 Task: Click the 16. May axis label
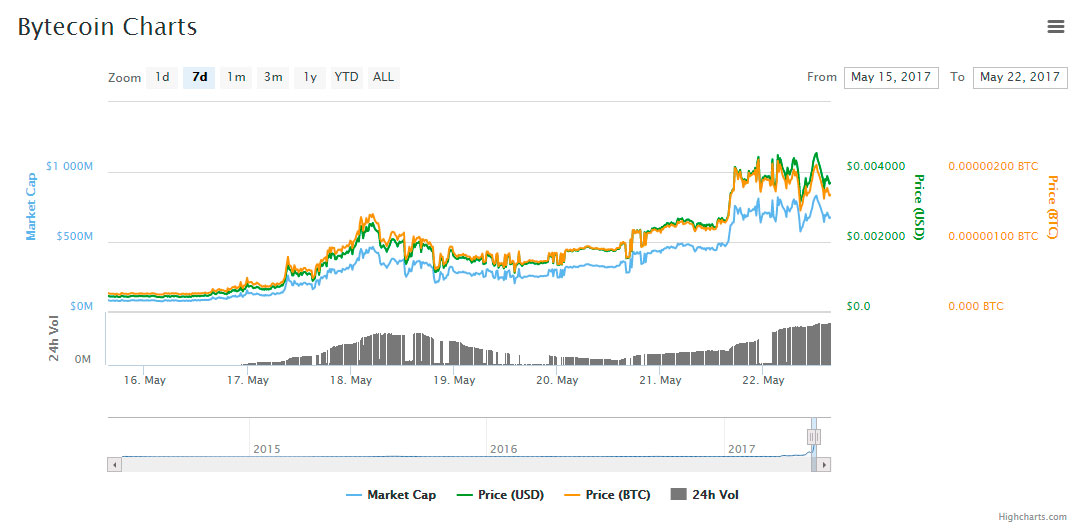pyautogui.click(x=143, y=380)
